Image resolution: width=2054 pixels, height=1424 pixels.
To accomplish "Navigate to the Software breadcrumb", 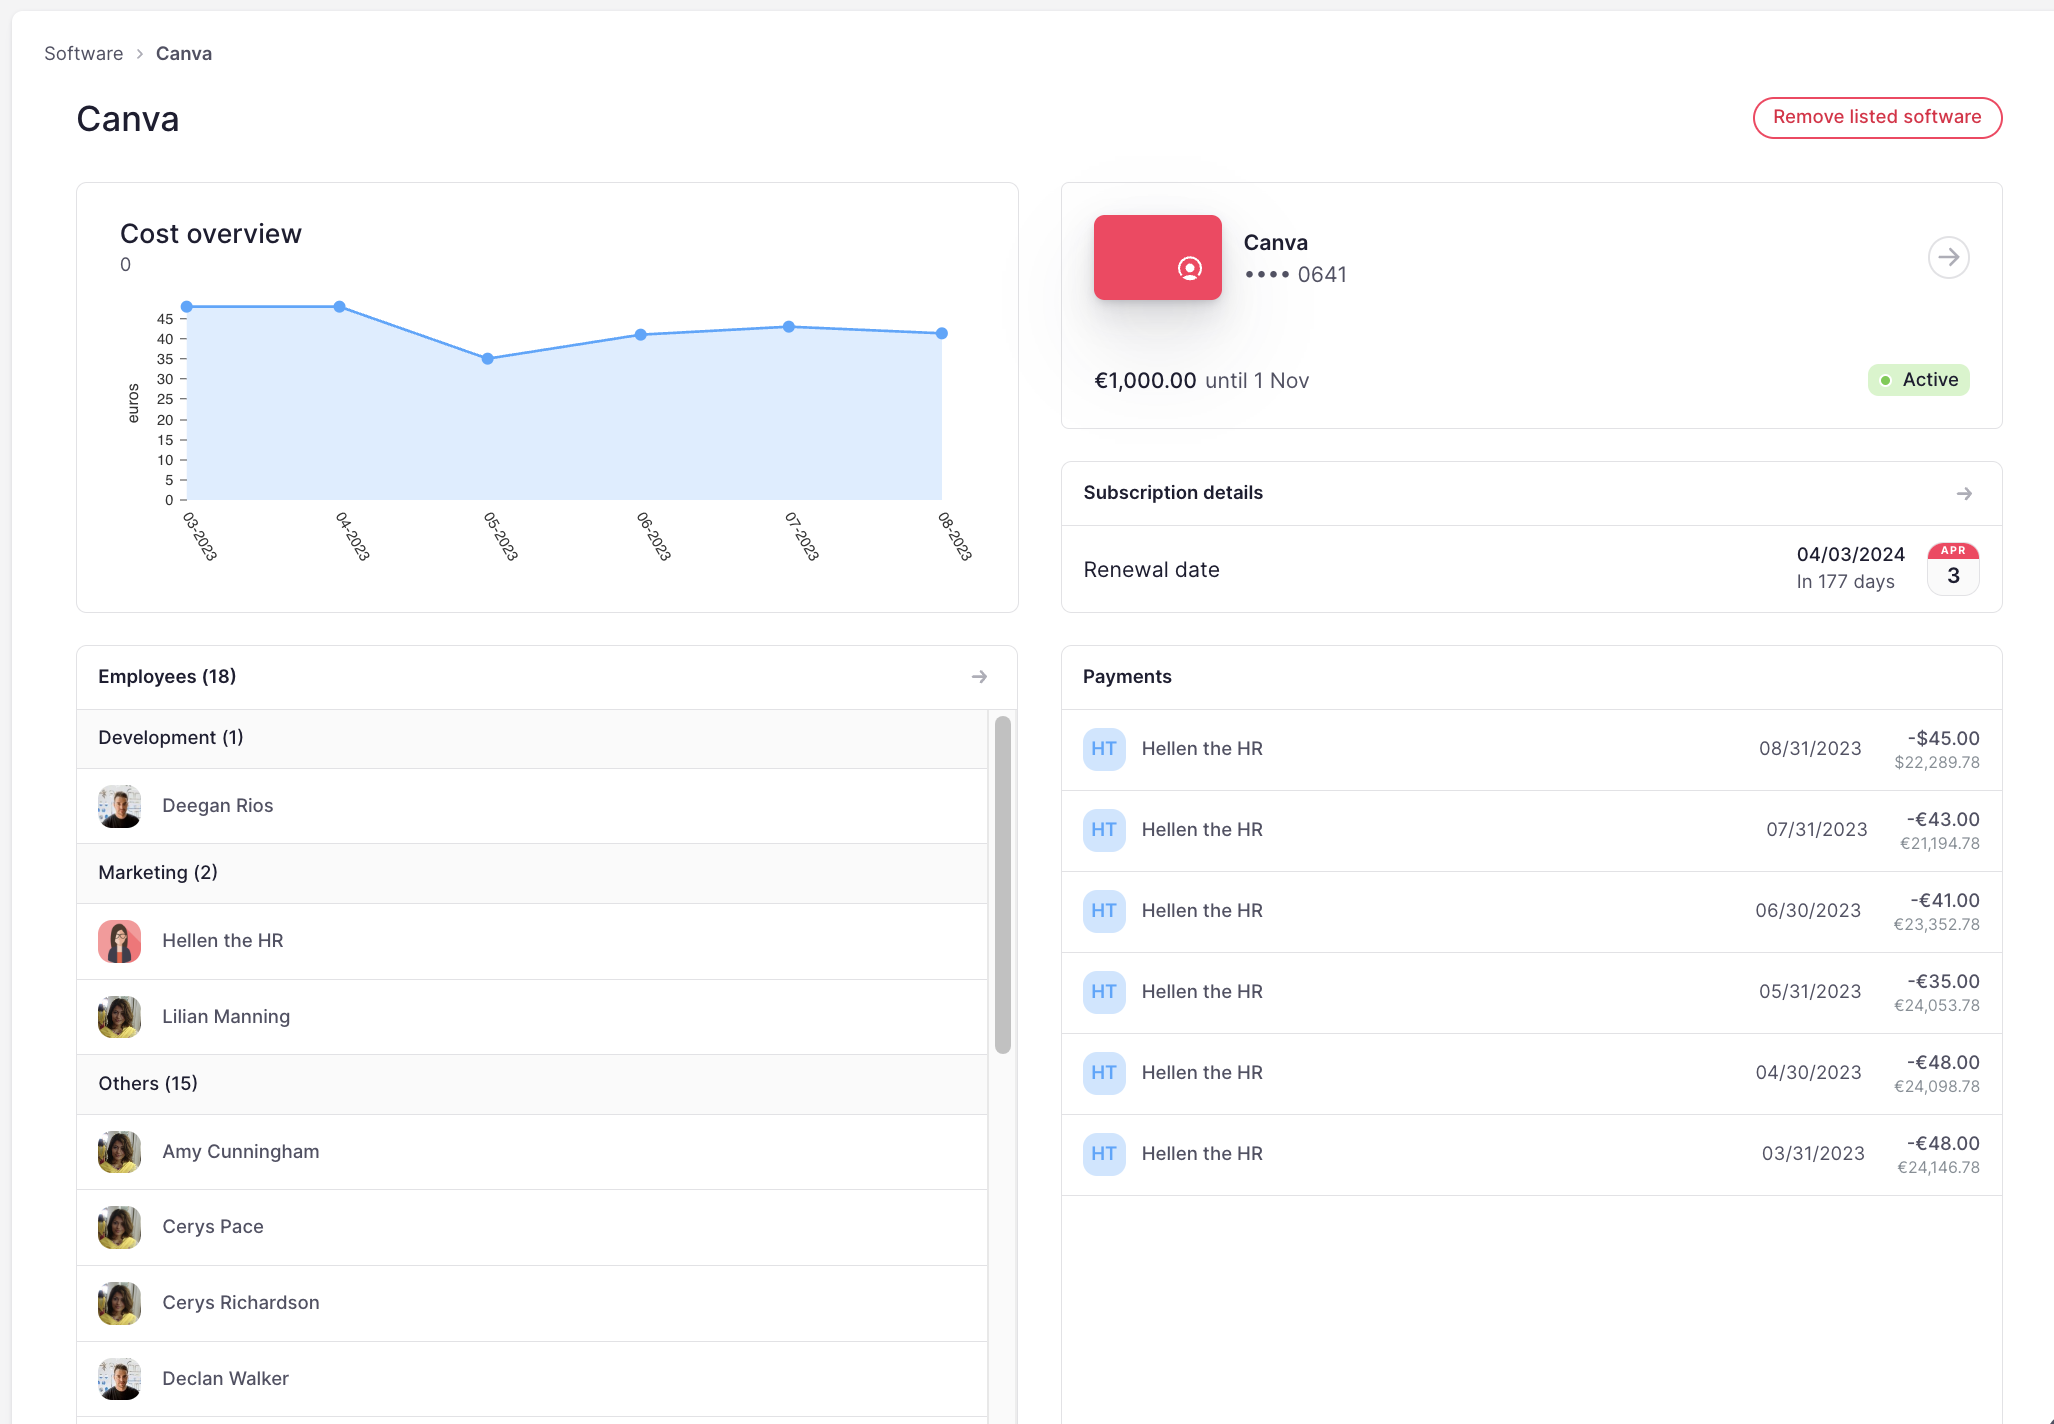I will point(83,52).
